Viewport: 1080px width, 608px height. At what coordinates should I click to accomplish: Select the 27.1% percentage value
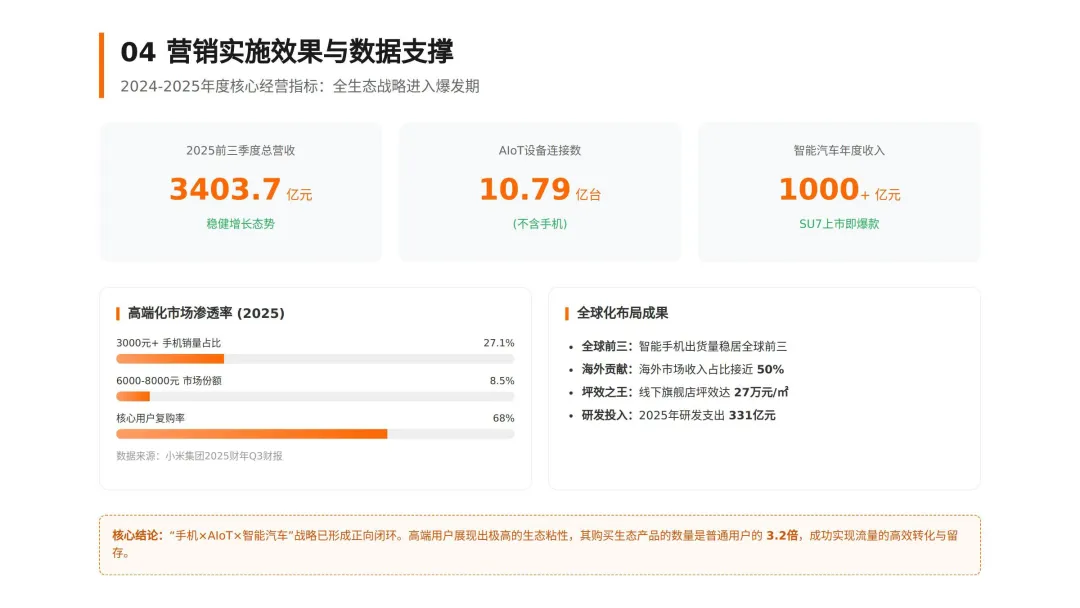499,343
